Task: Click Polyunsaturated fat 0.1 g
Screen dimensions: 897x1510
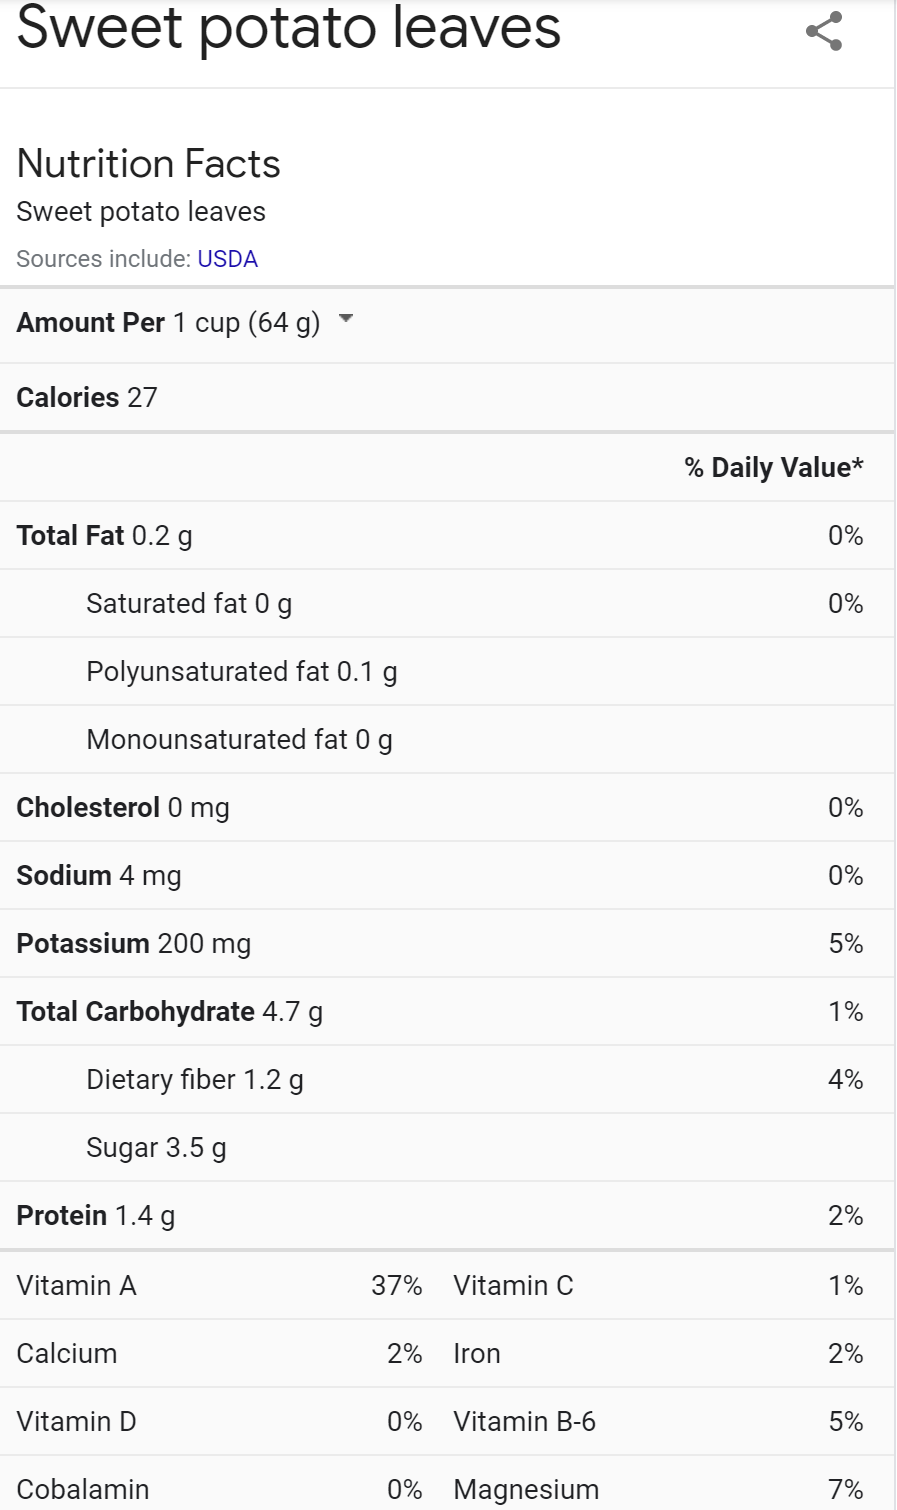Action: [x=242, y=672]
